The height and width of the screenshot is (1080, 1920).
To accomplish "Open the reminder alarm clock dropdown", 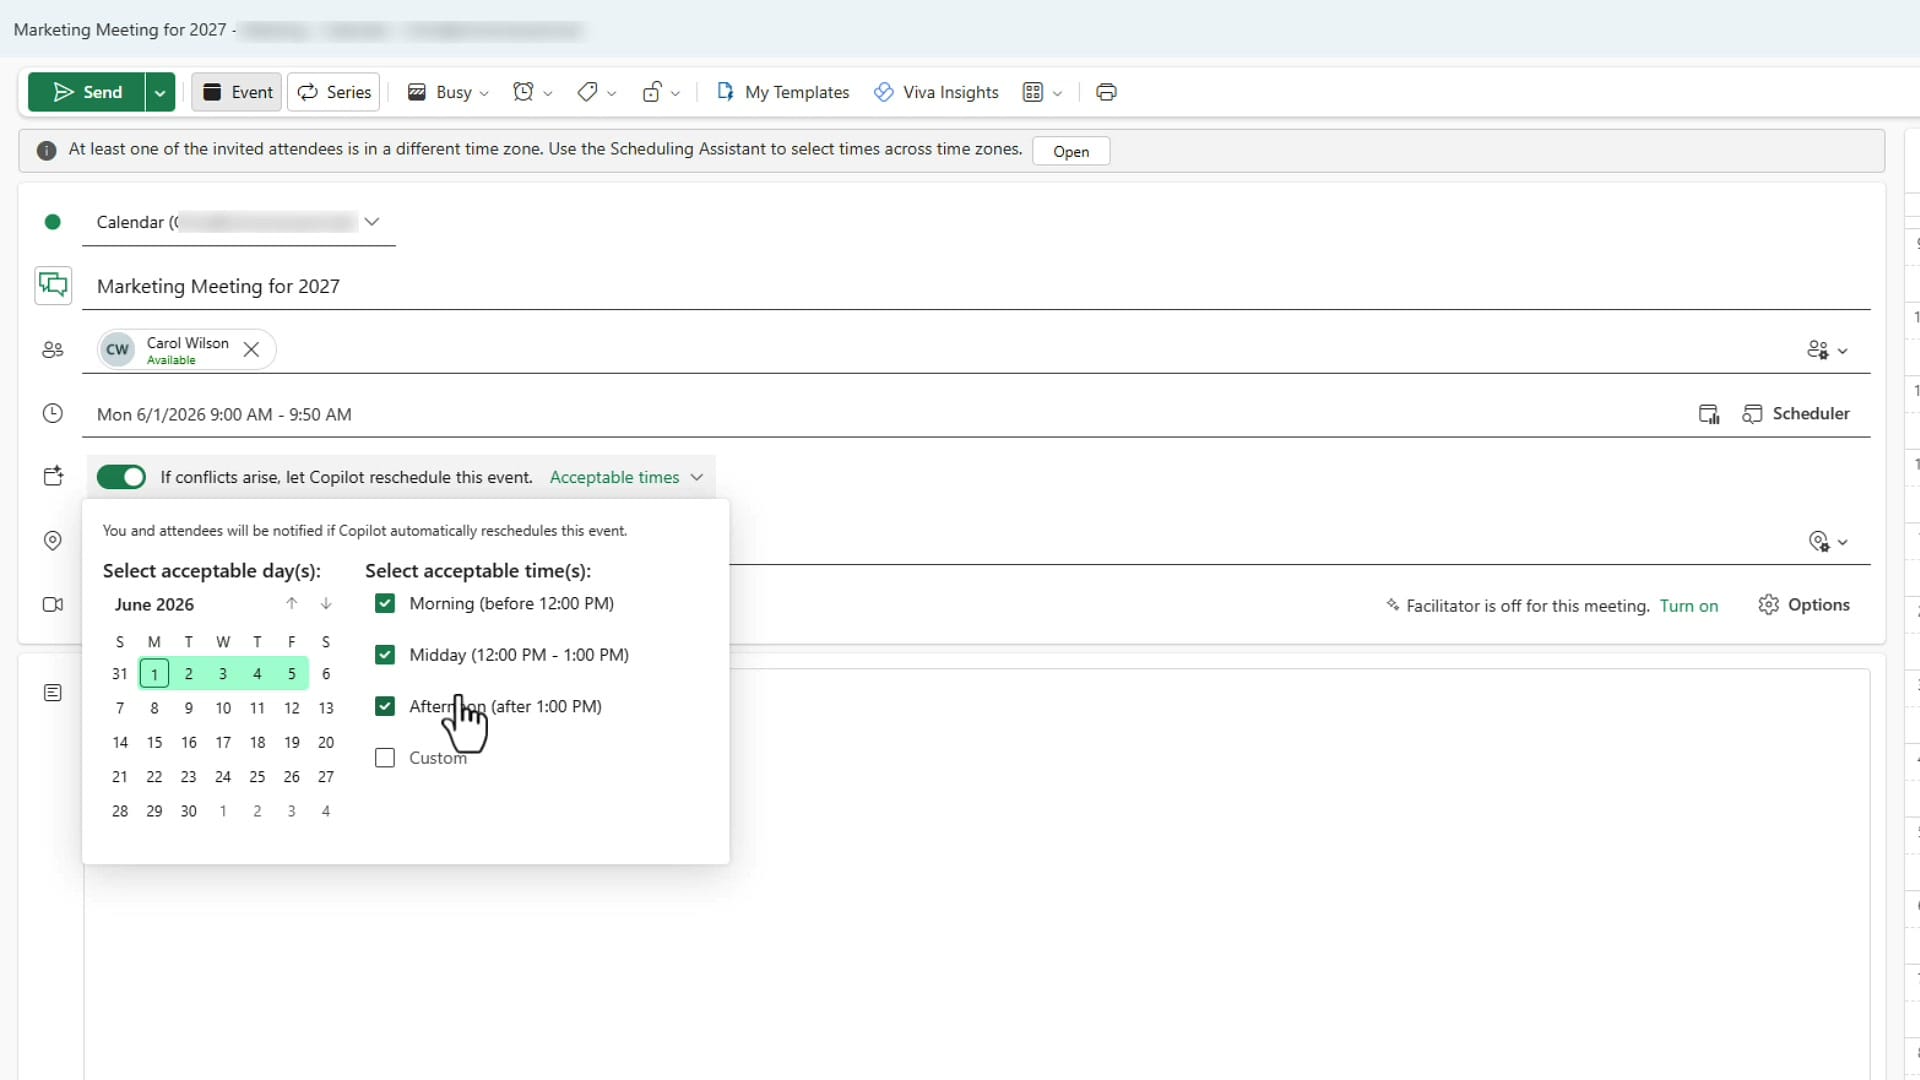I will [532, 92].
